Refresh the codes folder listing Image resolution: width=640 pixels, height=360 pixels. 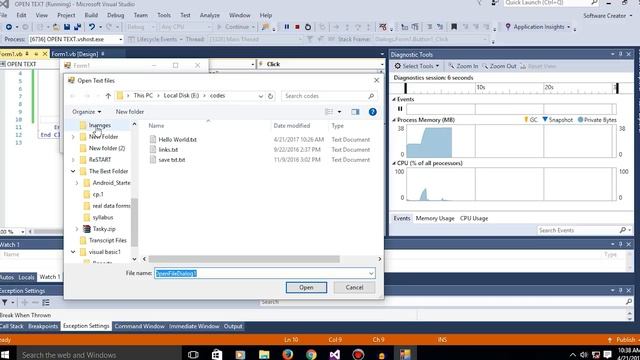tap(270, 96)
